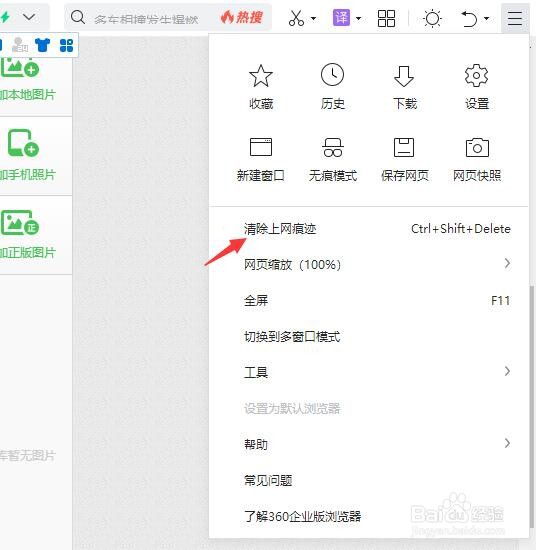Viewport: 536px width, 550px height.
Task: Click the menu's vertical scrollbar
Action: click(532, 407)
